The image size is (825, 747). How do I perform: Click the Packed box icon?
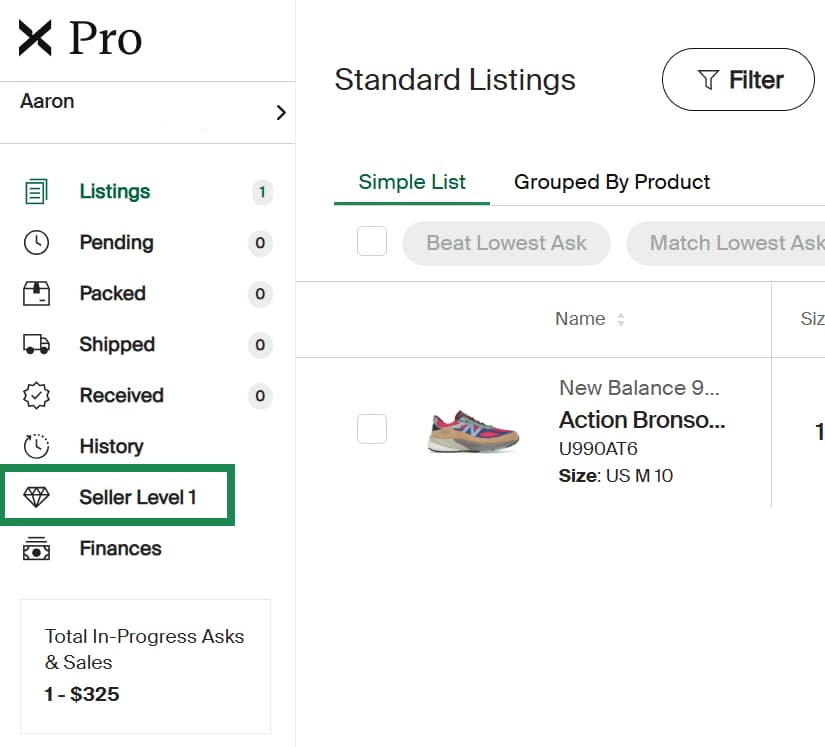pos(36,294)
